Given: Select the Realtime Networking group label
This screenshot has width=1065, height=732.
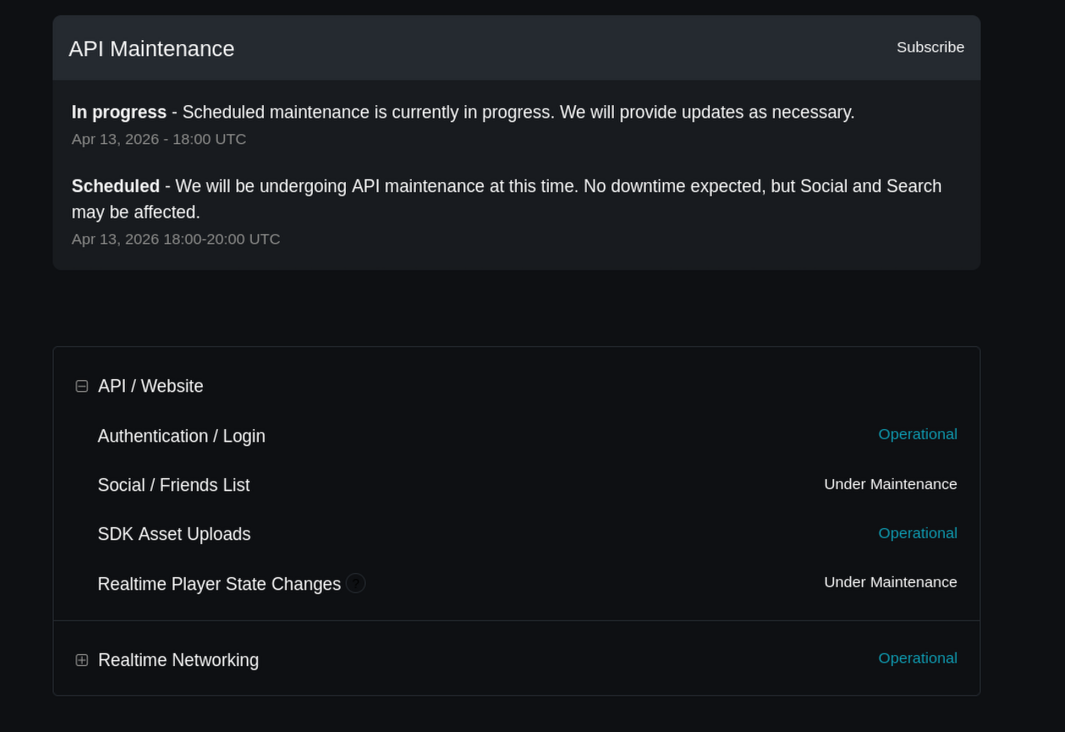Looking at the screenshot, I should (x=178, y=660).
